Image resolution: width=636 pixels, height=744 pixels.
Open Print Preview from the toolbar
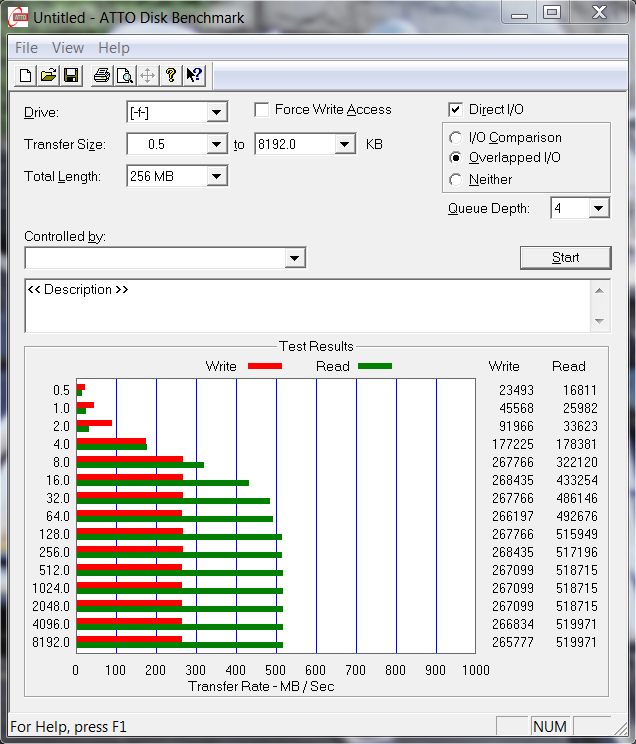124,76
